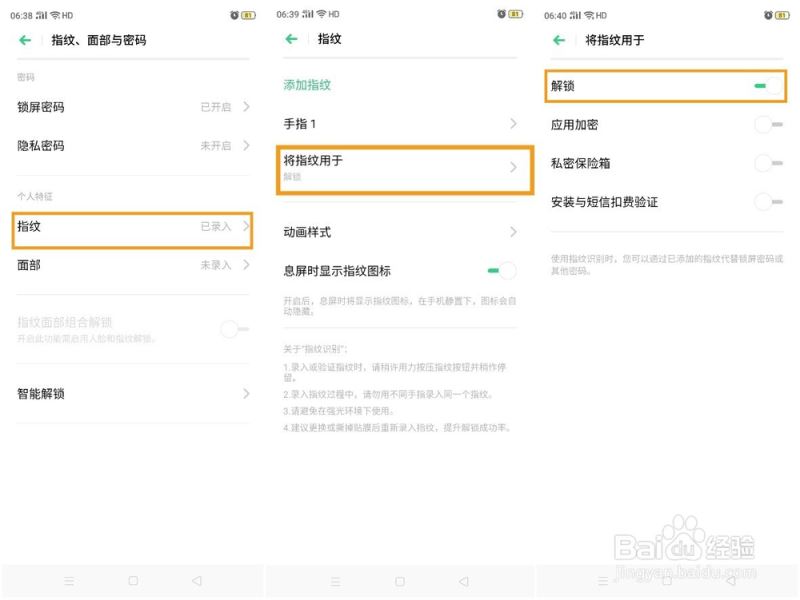Image resolution: width=800 pixels, height=600 pixels.
Task: Tap 将指纹用于 label
Action: 313,161
